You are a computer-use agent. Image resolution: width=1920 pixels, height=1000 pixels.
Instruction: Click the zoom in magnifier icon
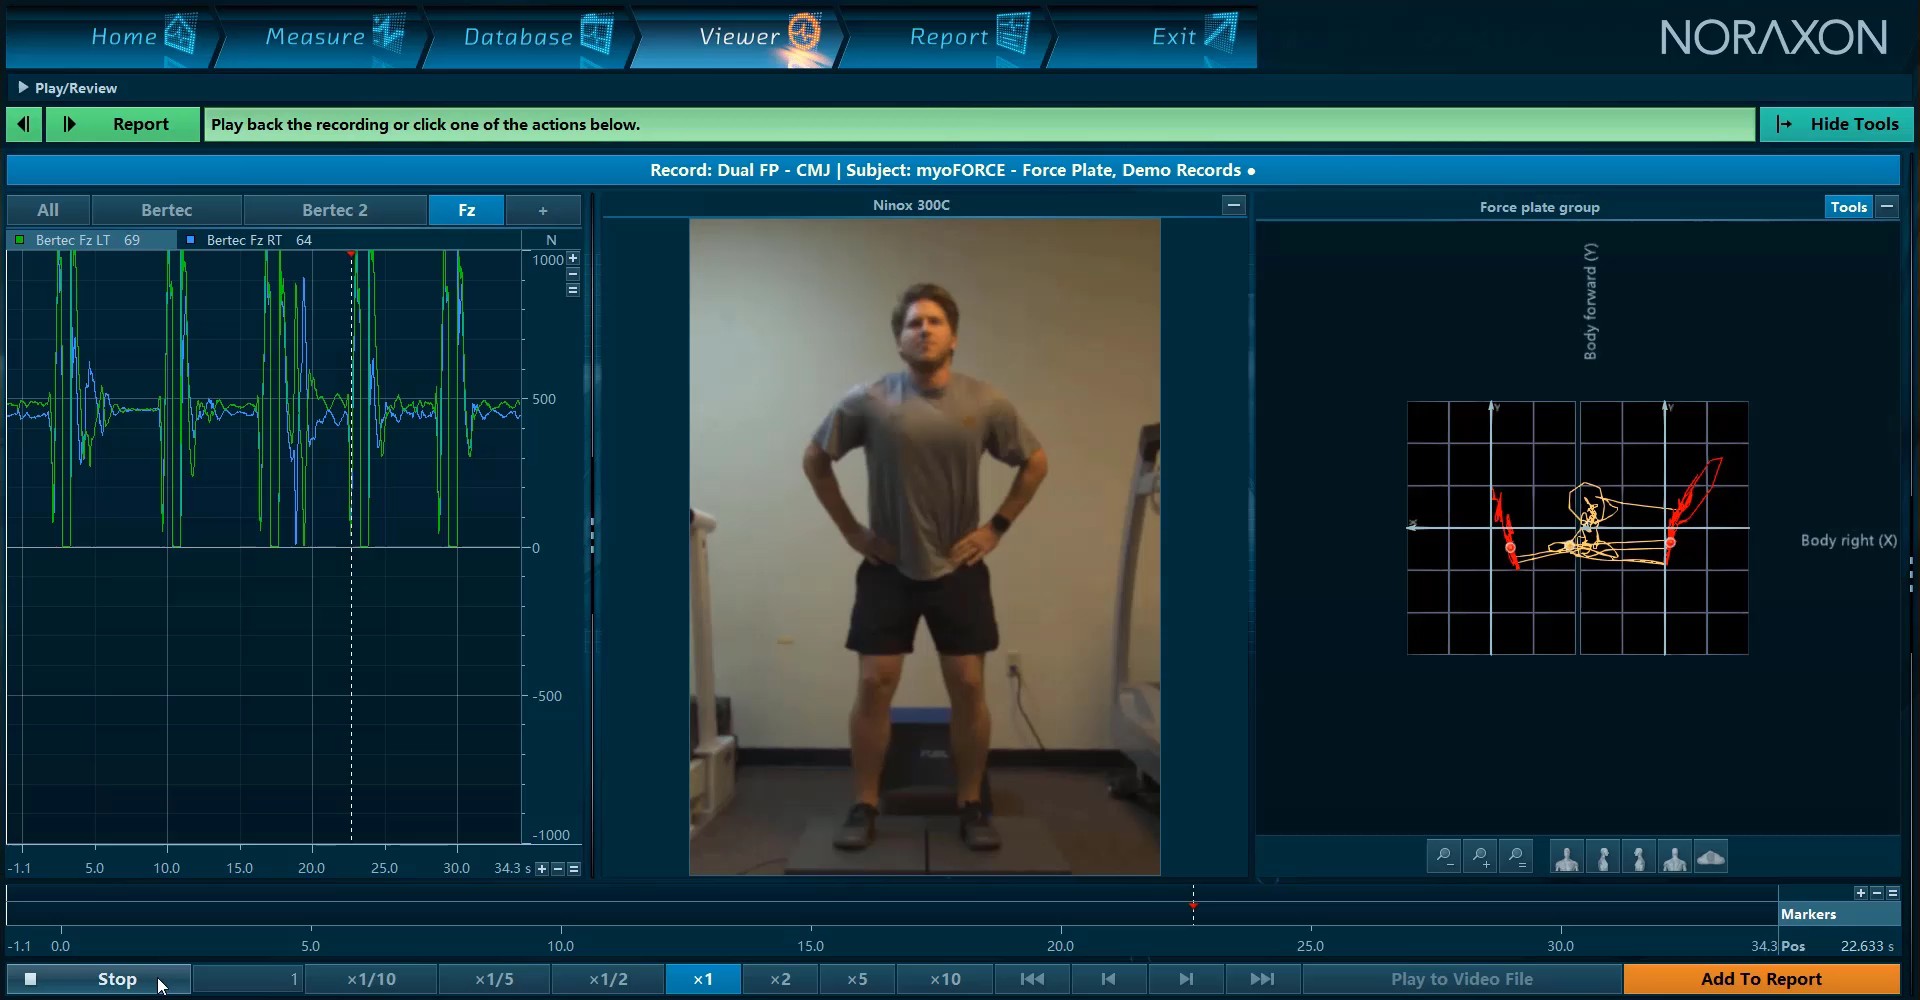1480,857
